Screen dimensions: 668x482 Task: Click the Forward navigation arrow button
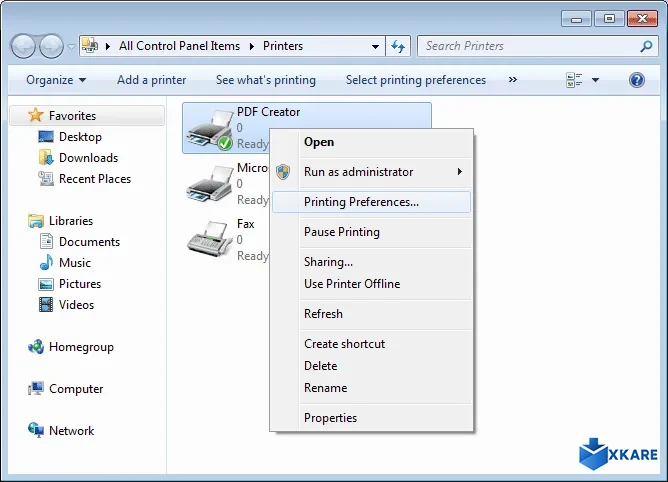click(51, 46)
